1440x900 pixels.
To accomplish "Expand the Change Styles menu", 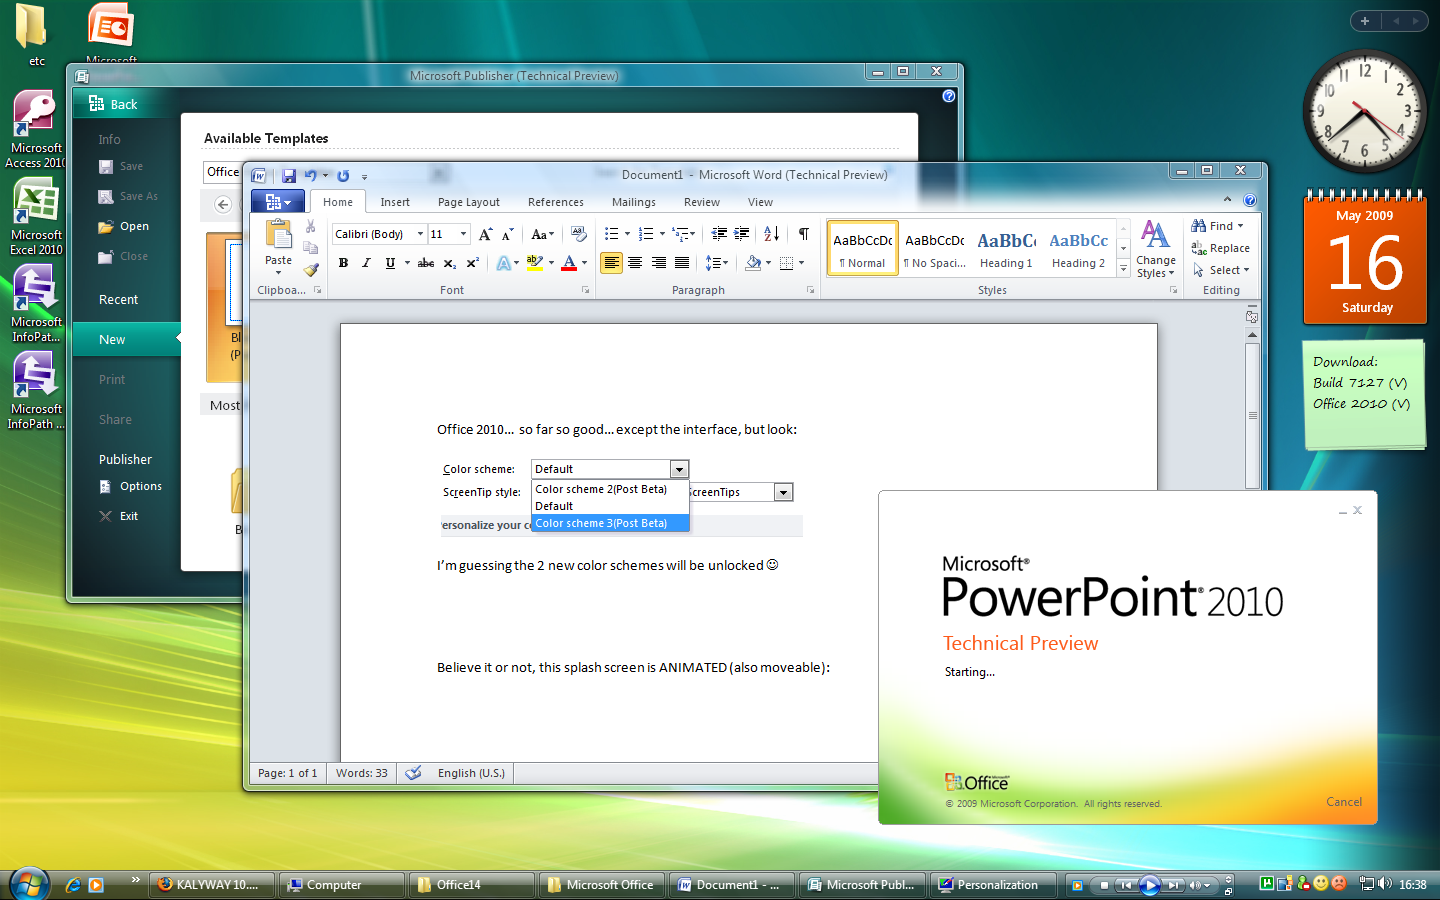I will click(x=1155, y=249).
